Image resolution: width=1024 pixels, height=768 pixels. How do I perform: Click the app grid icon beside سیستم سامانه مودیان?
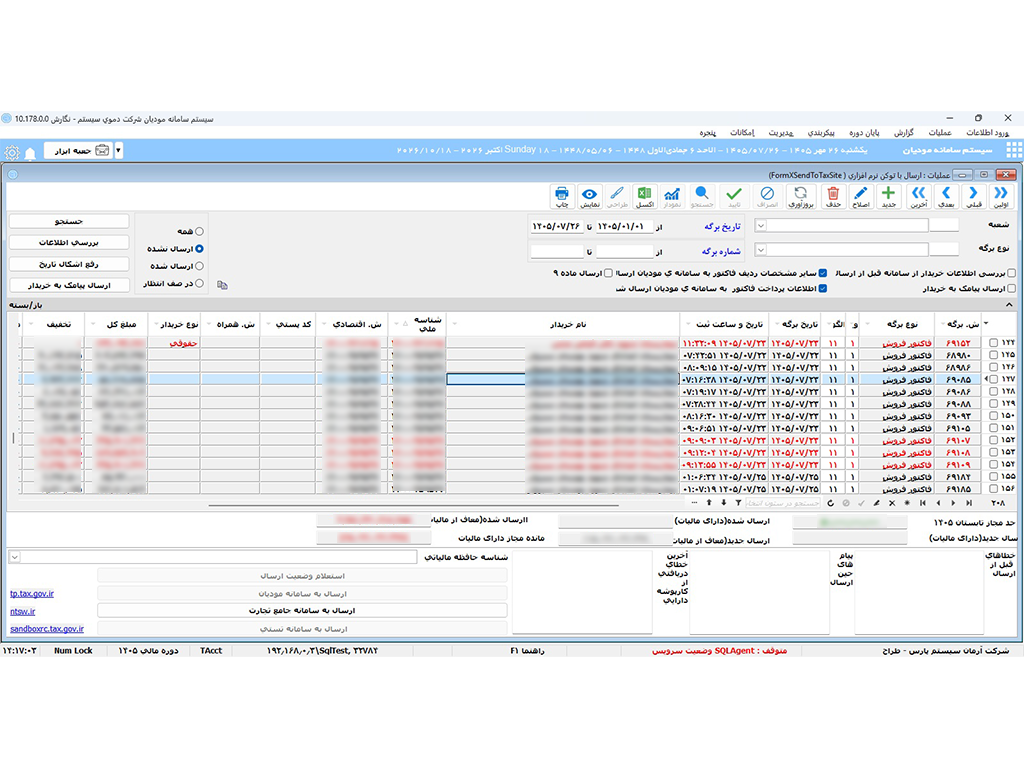click(x=1014, y=151)
